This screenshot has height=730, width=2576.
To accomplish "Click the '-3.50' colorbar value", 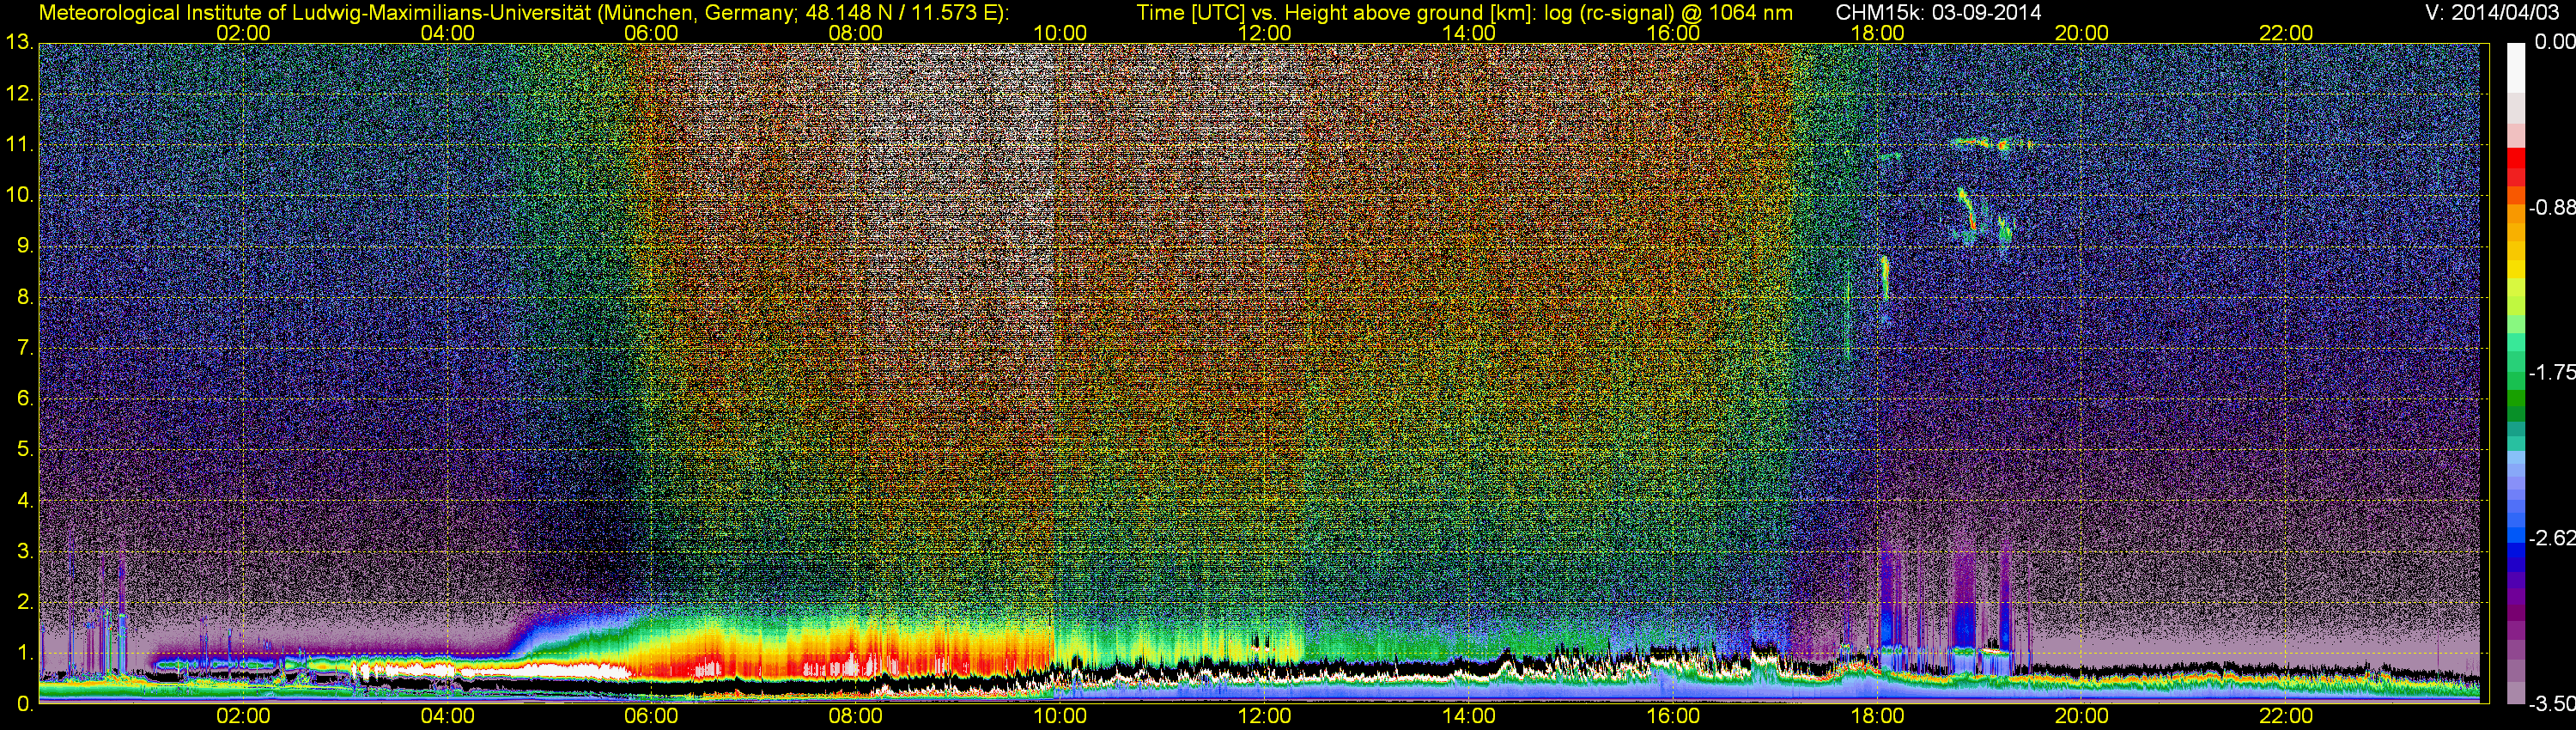I will pos(2551,704).
